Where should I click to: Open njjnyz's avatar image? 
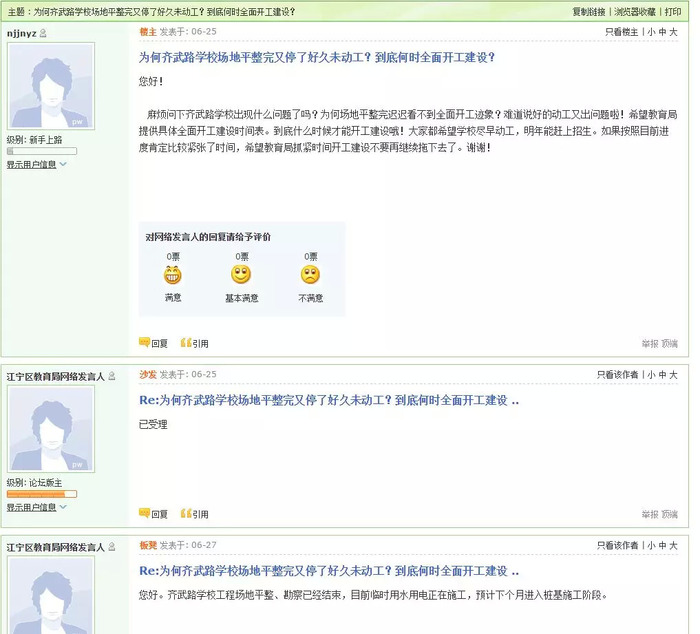pyautogui.click(x=51, y=86)
